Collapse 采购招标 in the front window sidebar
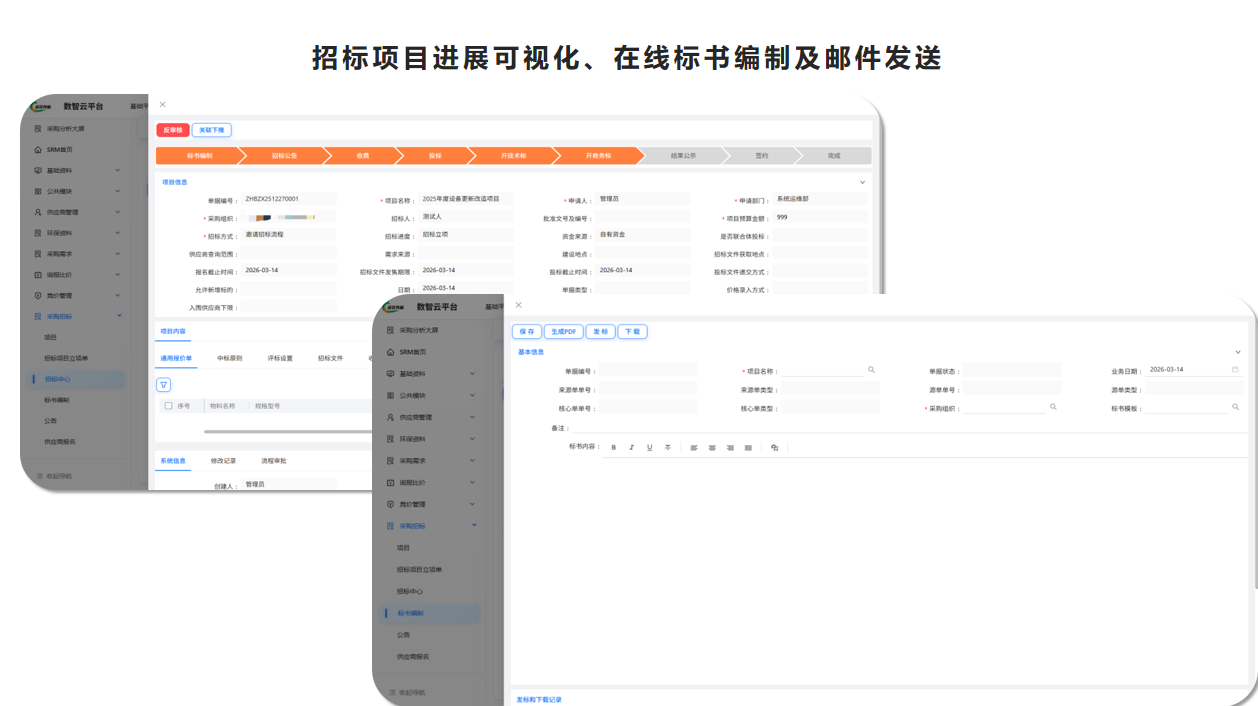Image resolution: width=1258 pixels, height=706 pixels. [473, 525]
